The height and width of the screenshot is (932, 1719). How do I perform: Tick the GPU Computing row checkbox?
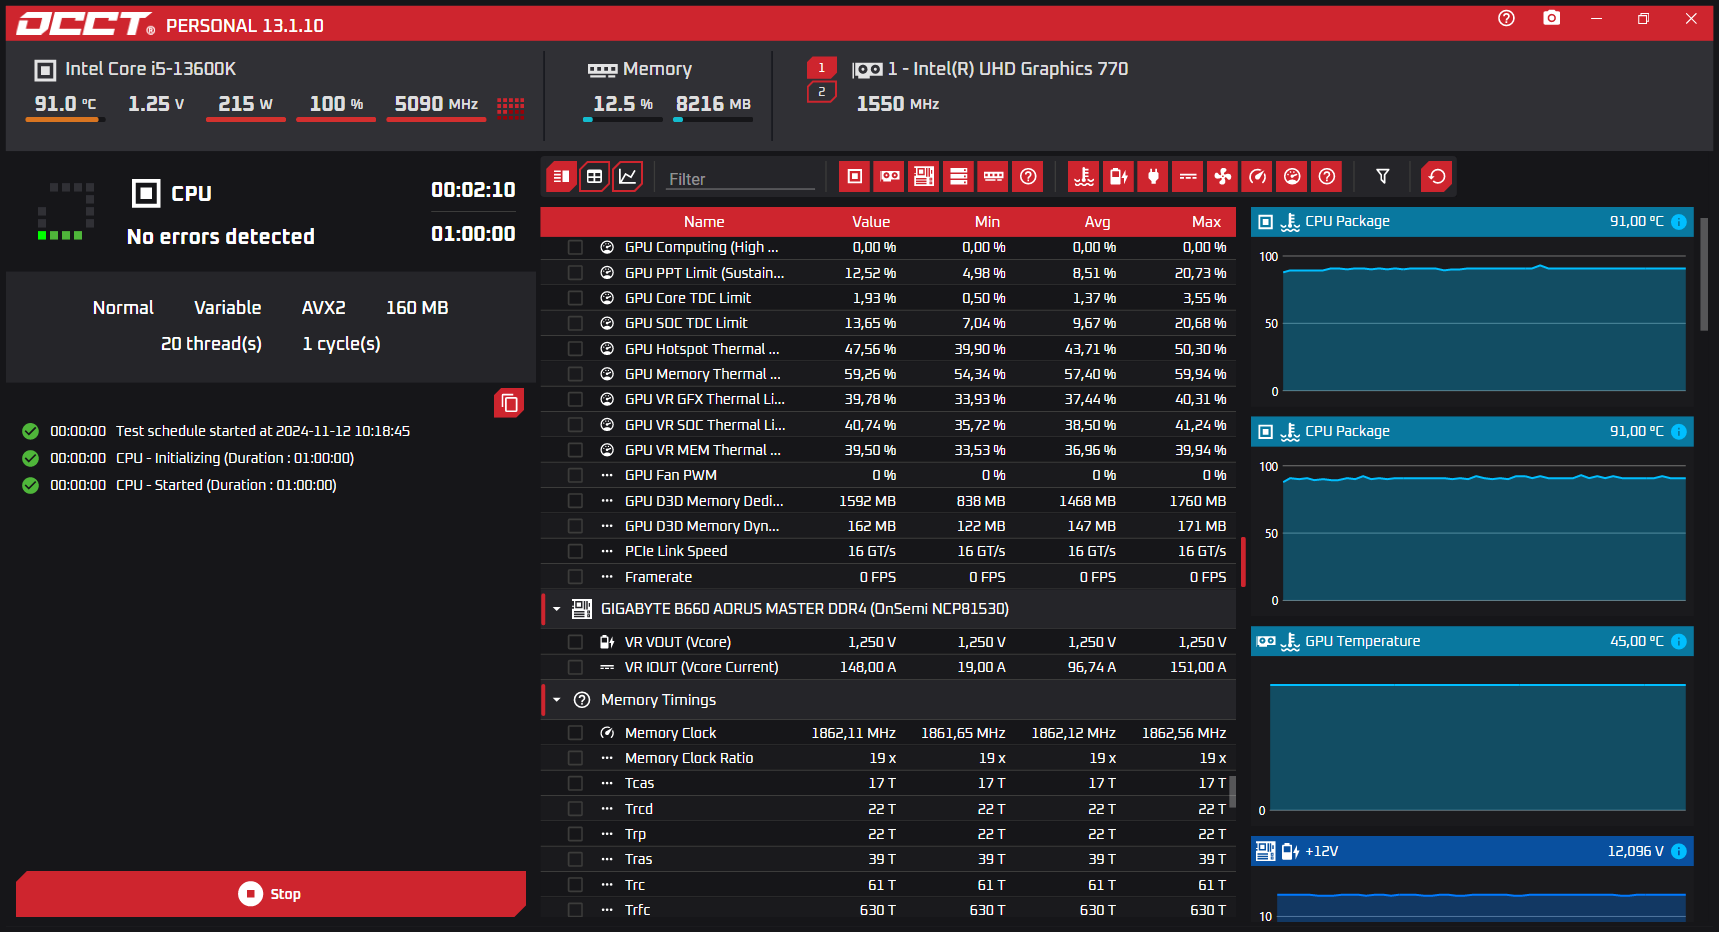click(x=575, y=247)
